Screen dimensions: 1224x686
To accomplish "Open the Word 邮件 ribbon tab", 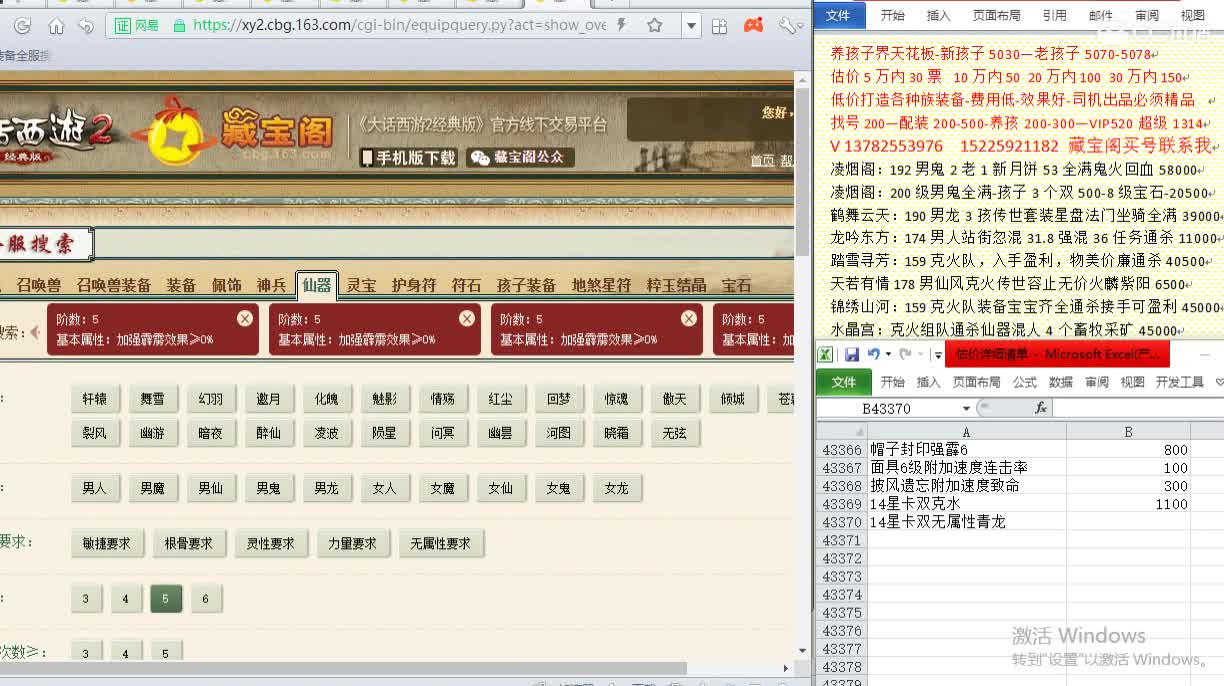I will (1100, 15).
